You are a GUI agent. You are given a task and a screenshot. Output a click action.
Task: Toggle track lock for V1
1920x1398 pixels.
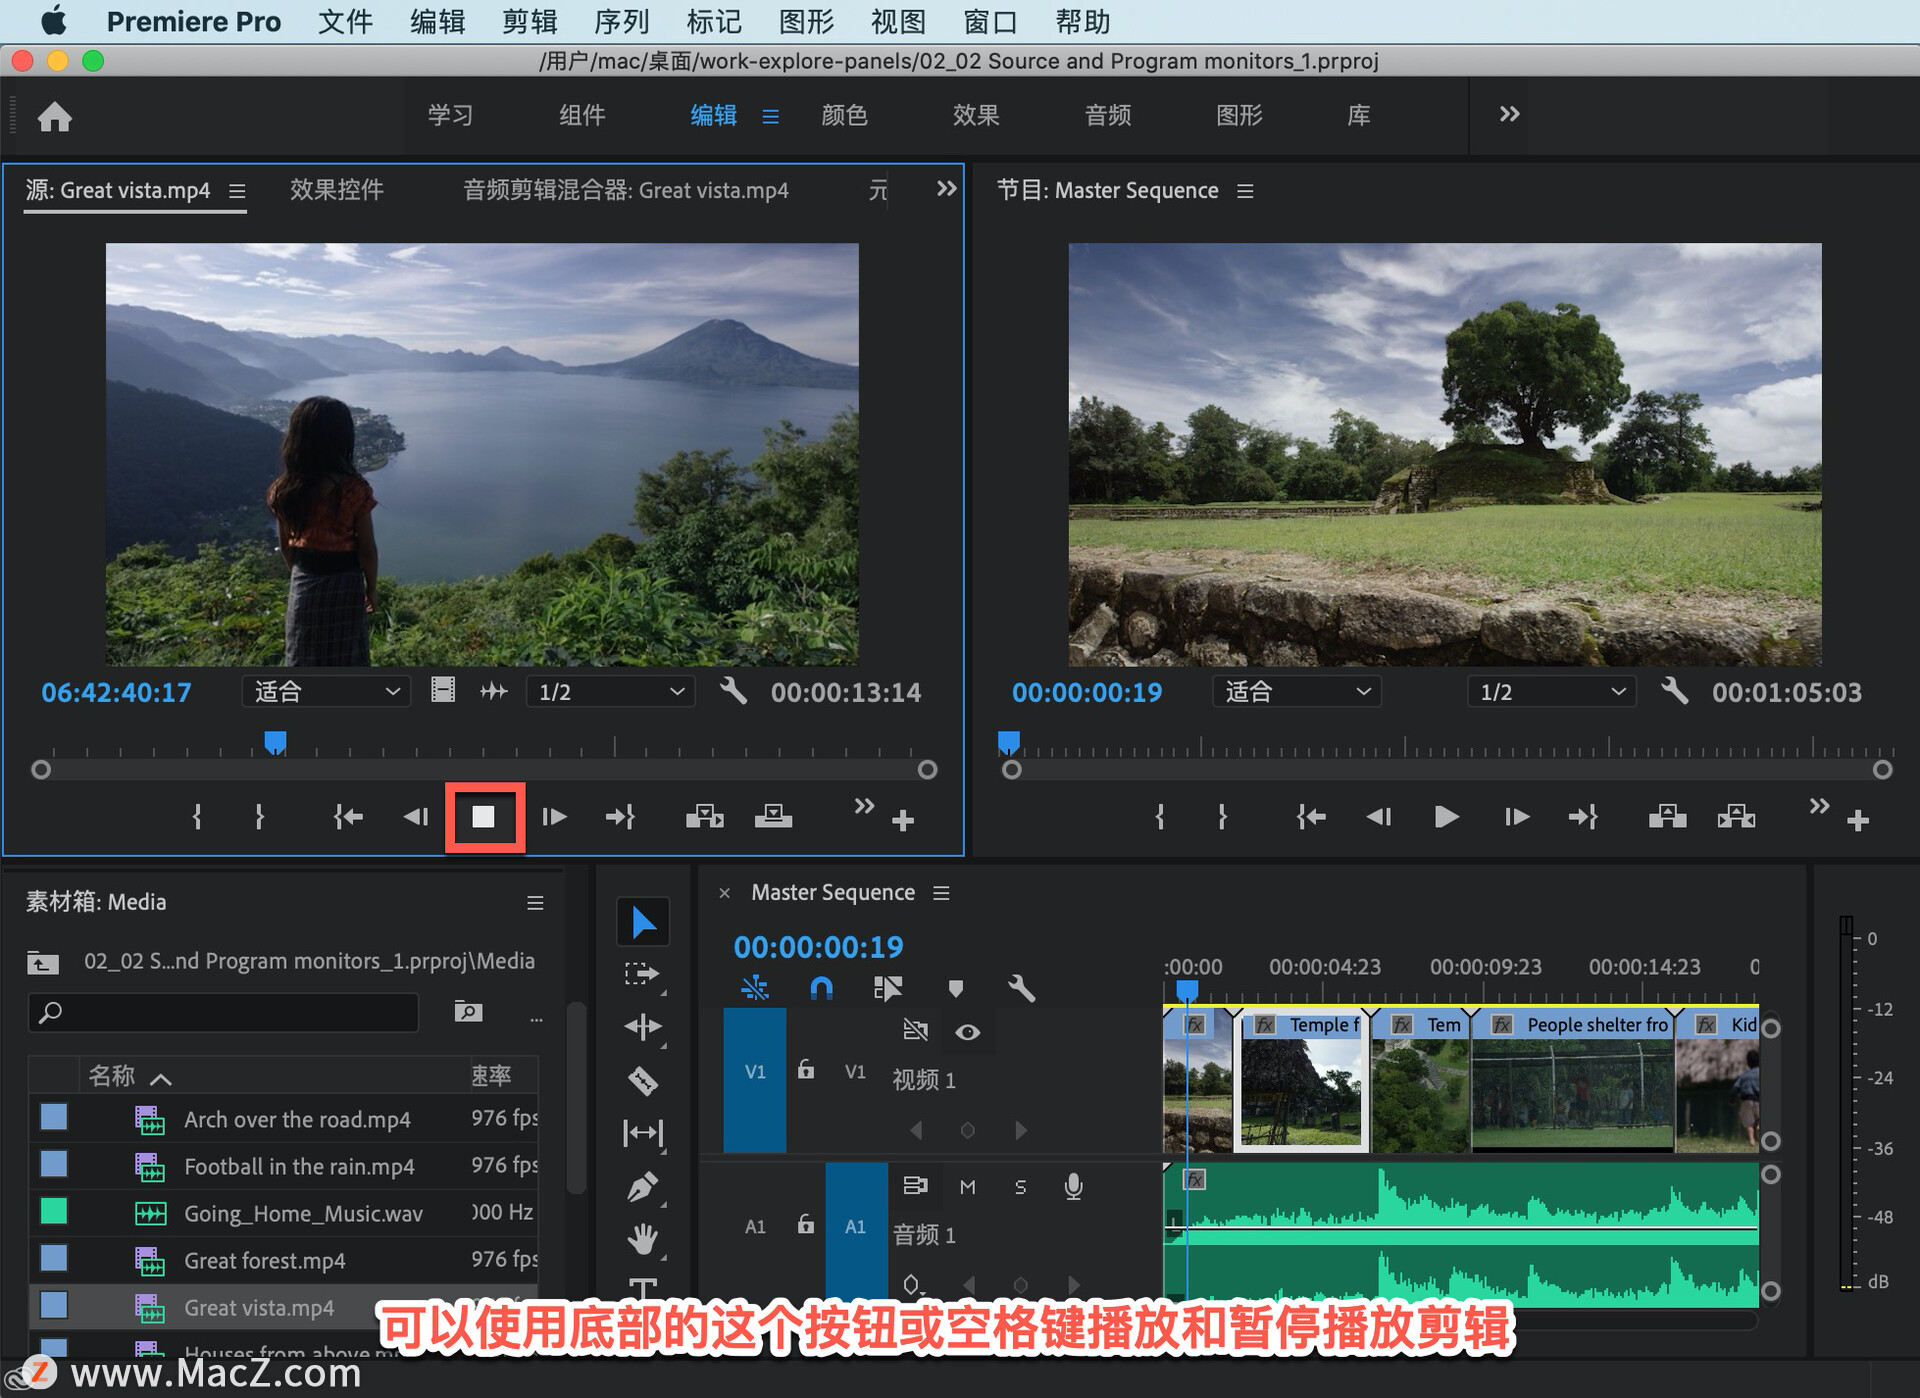click(x=806, y=1069)
